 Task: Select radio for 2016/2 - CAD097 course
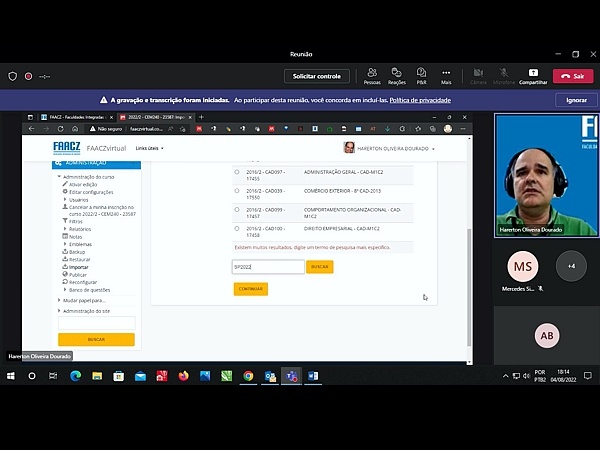click(x=237, y=172)
